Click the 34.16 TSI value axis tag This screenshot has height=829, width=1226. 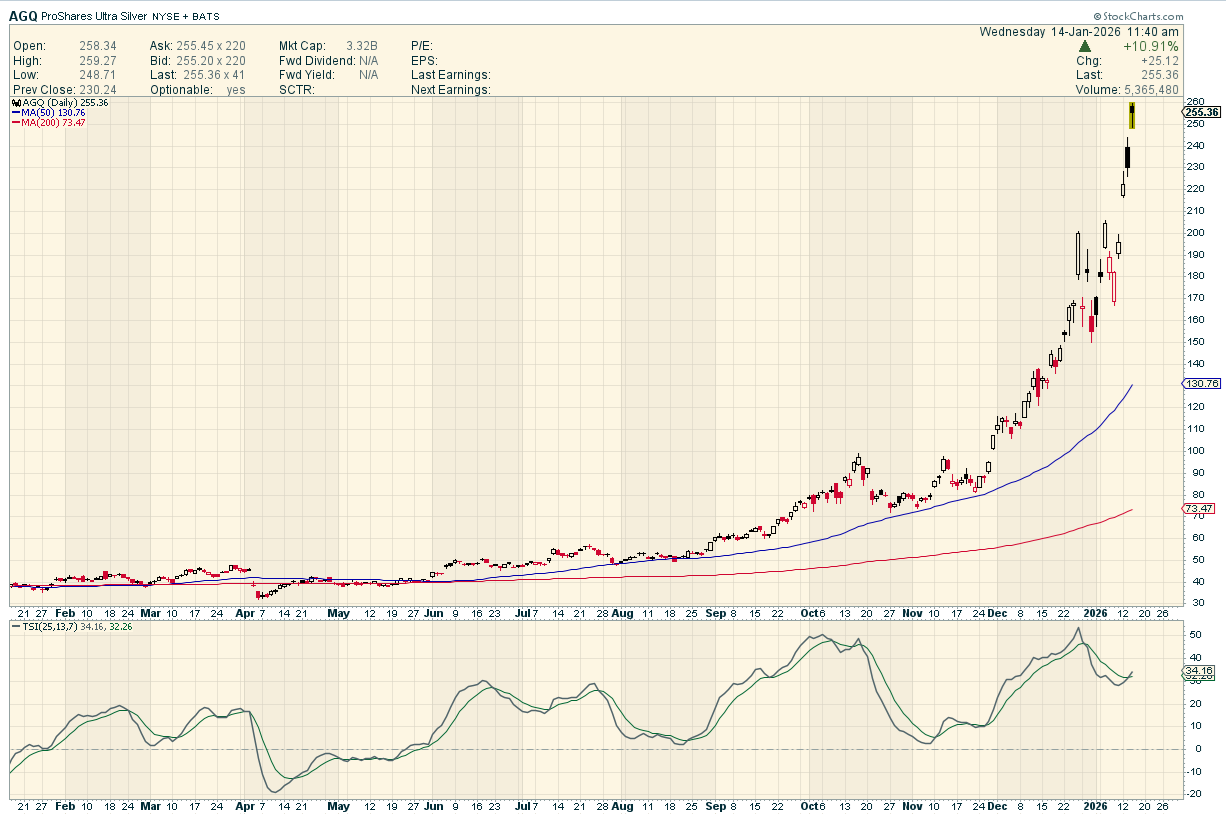(1199, 671)
